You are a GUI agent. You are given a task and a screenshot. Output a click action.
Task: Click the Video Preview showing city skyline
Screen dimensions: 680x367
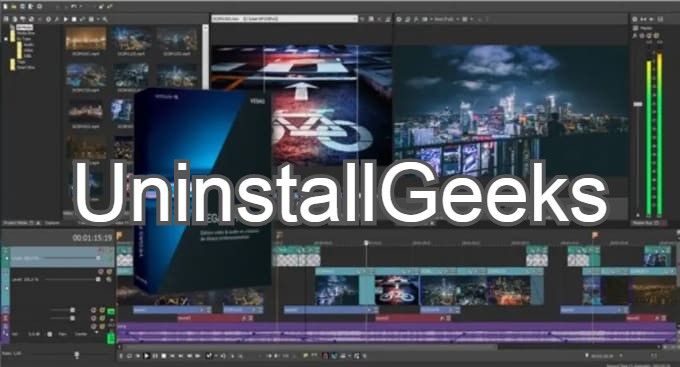click(x=511, y=111)
